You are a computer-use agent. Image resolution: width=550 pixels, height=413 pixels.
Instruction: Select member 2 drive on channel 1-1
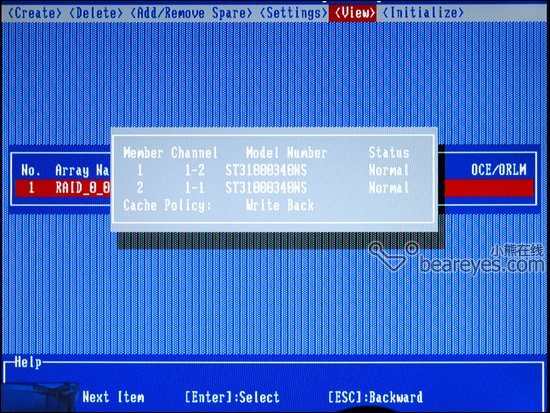coord(266,188)
